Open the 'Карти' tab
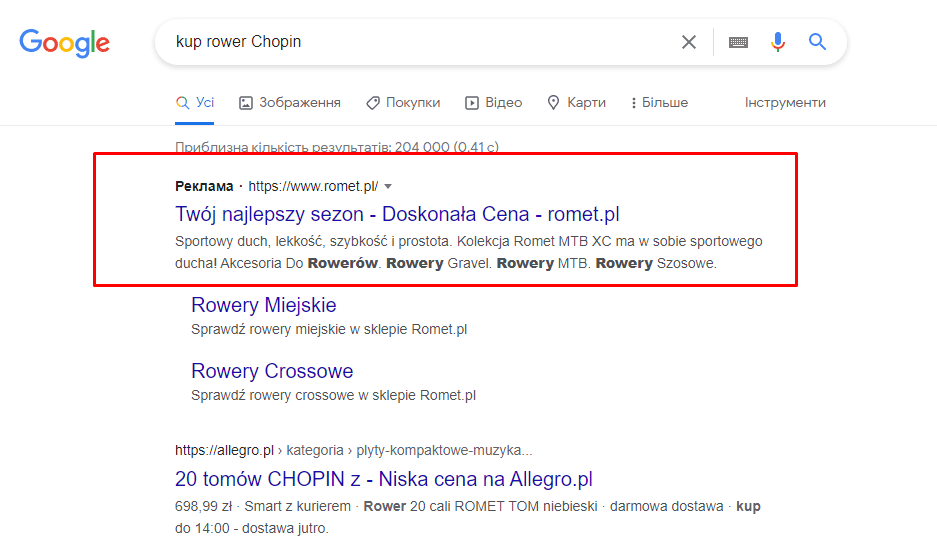937x557 pixels. (x=577, y=103)
